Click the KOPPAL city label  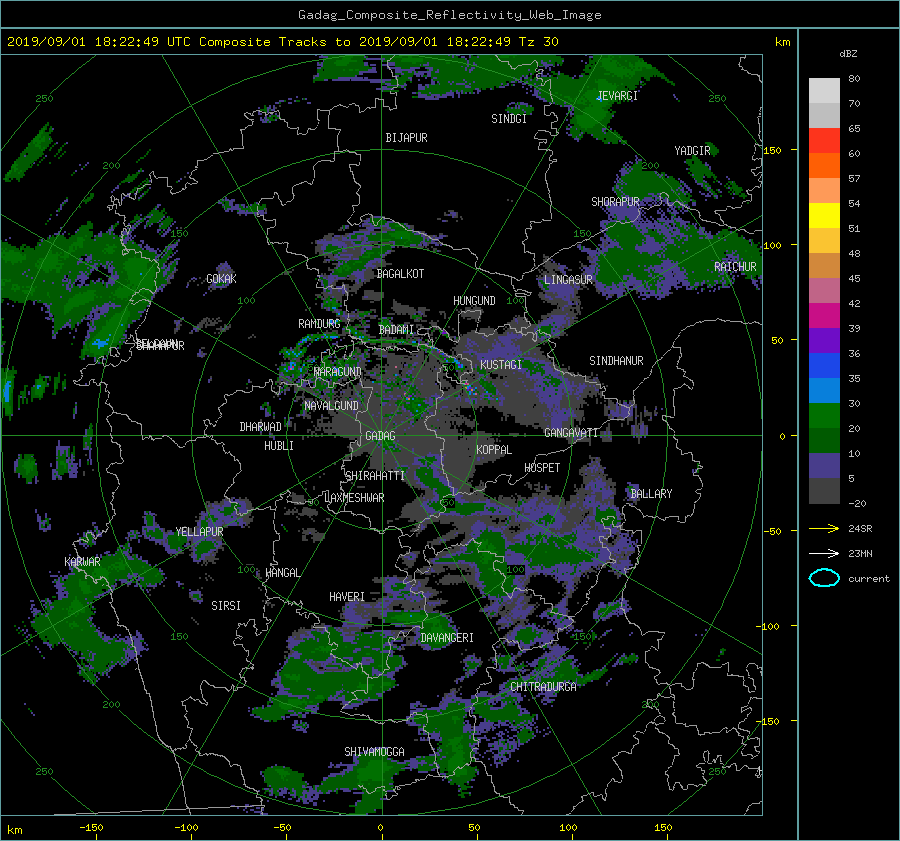click(494, 450)
